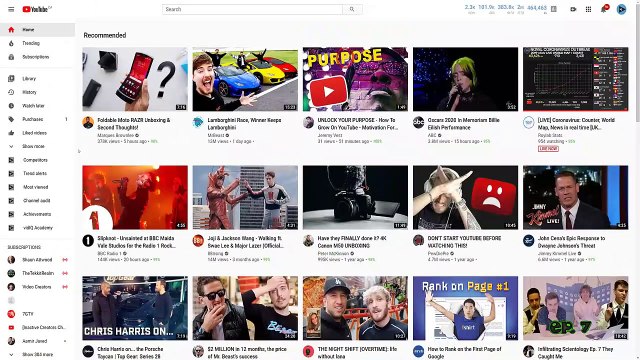Open THE NIGHT SHIFT video thumbnail
Viewport: 640px width, 360px height.
point(355,308)
